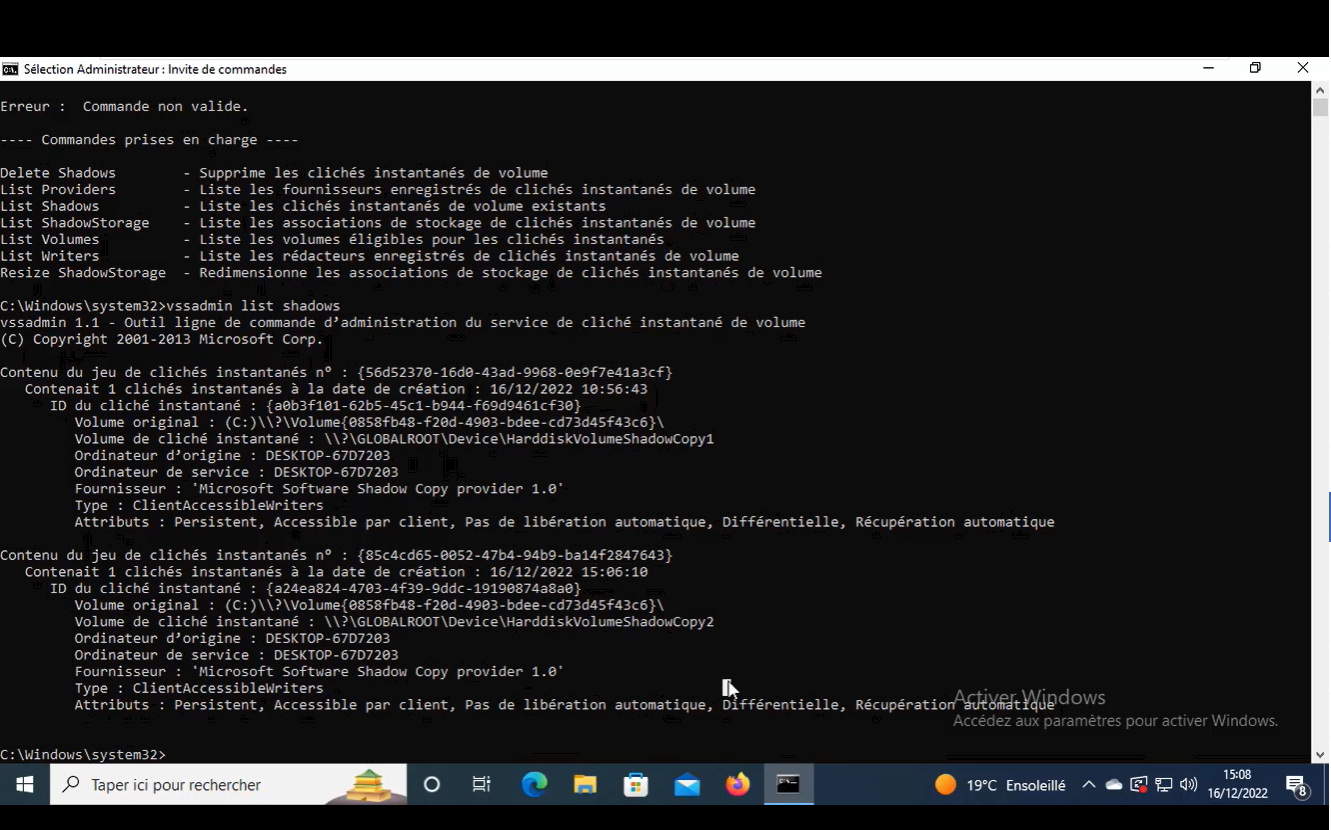Image resolution: width=1331 pixels, height=830 pixels.
Task: Open Task View from the taskbar
Action: pyautogui.click(x=482, y=785)
